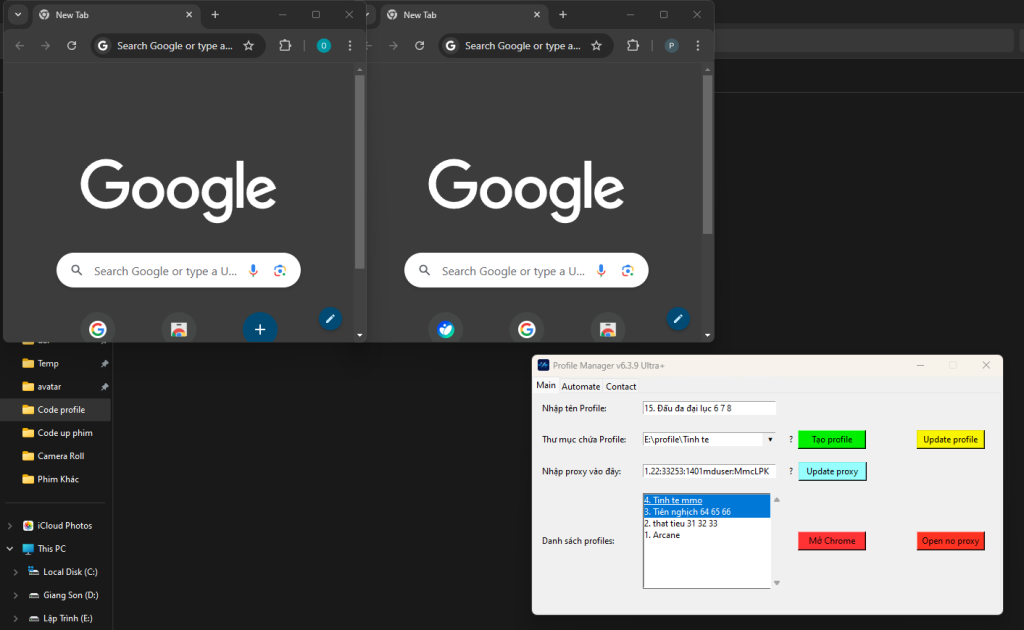This screenshot has height=630, width=1024.
Task: Open three-dot menu in right Chrome window
Action: click(x=698, y=46)
